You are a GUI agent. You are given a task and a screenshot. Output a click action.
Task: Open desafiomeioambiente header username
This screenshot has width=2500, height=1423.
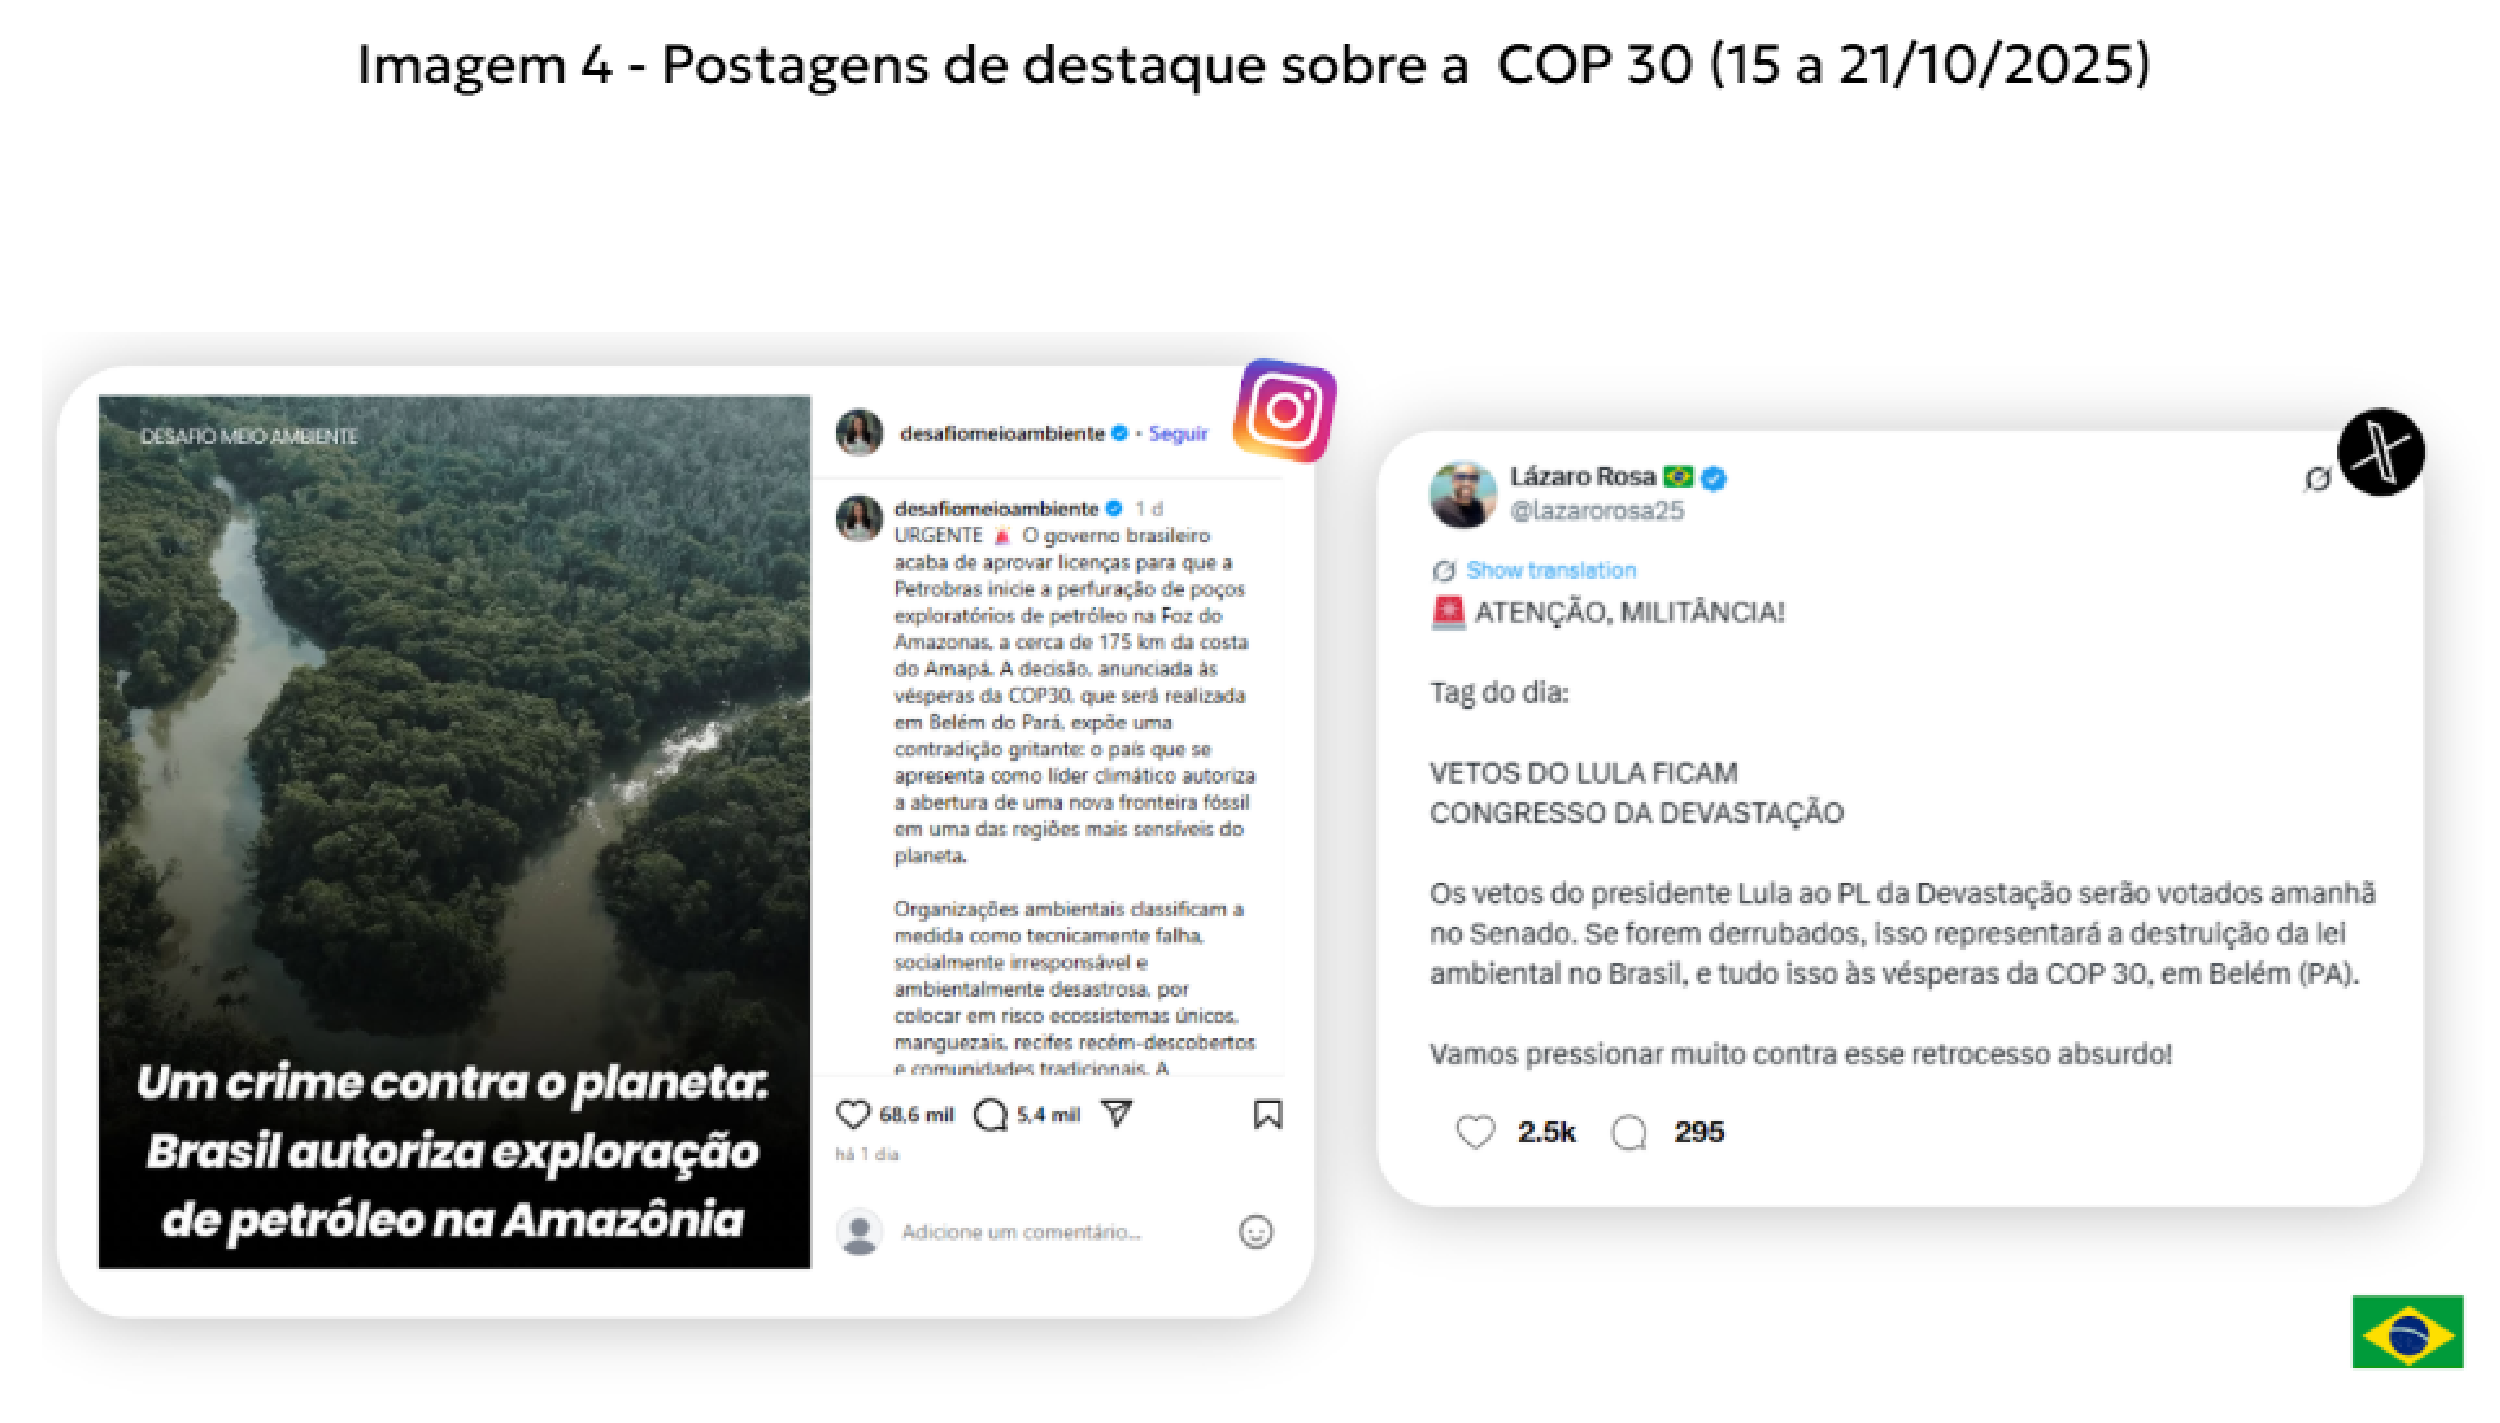[x=1002, y=433]
